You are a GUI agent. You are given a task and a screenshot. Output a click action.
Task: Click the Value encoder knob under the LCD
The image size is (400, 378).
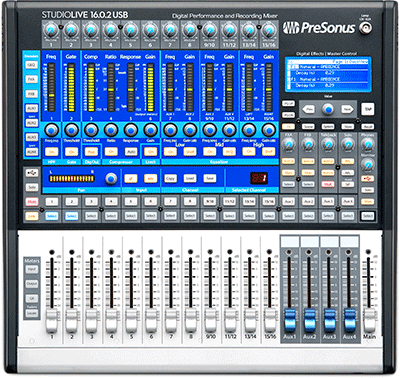tap(328, 109)
